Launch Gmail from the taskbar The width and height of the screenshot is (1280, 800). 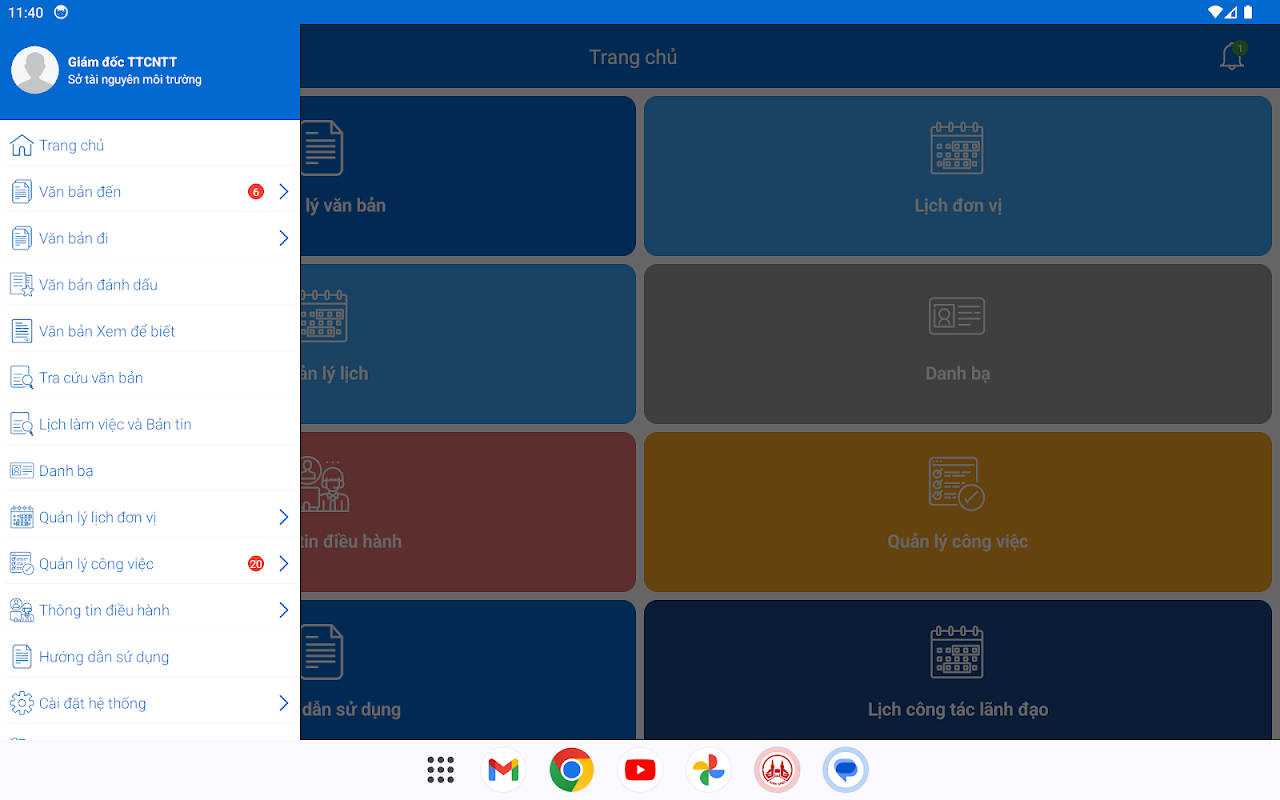[503, 770]
